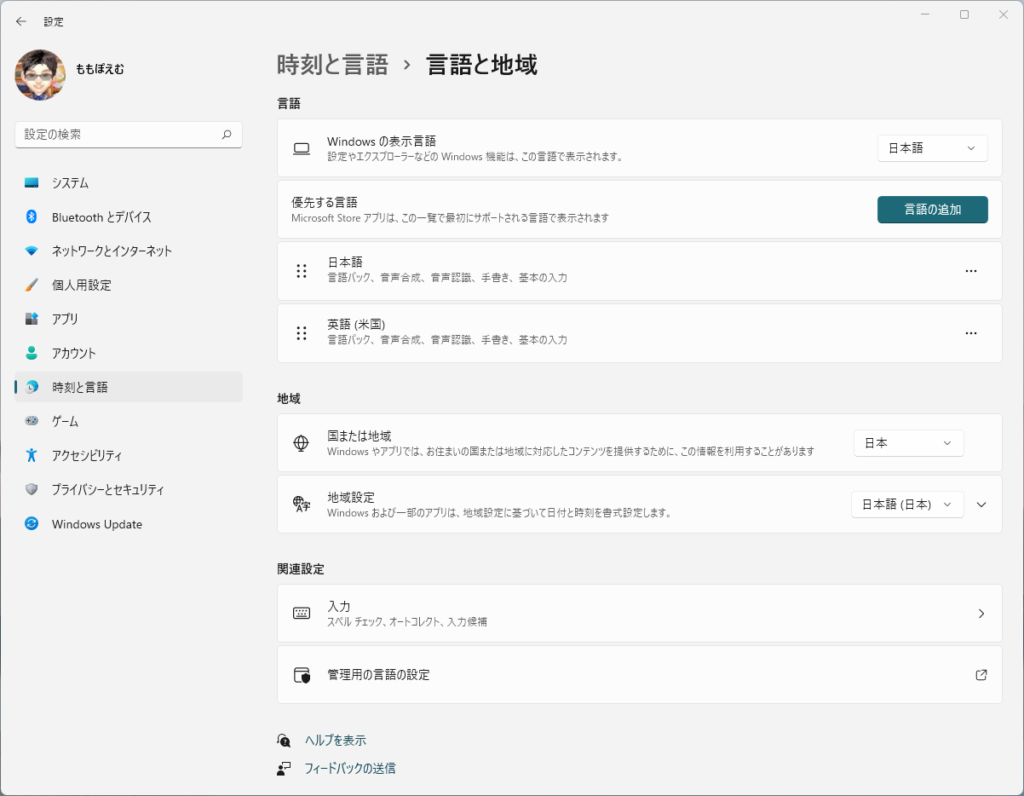Viewport: 1024px width, 796px height.
Task: Open more options for 英語 (米国)
Action: [x=971, y=333]
